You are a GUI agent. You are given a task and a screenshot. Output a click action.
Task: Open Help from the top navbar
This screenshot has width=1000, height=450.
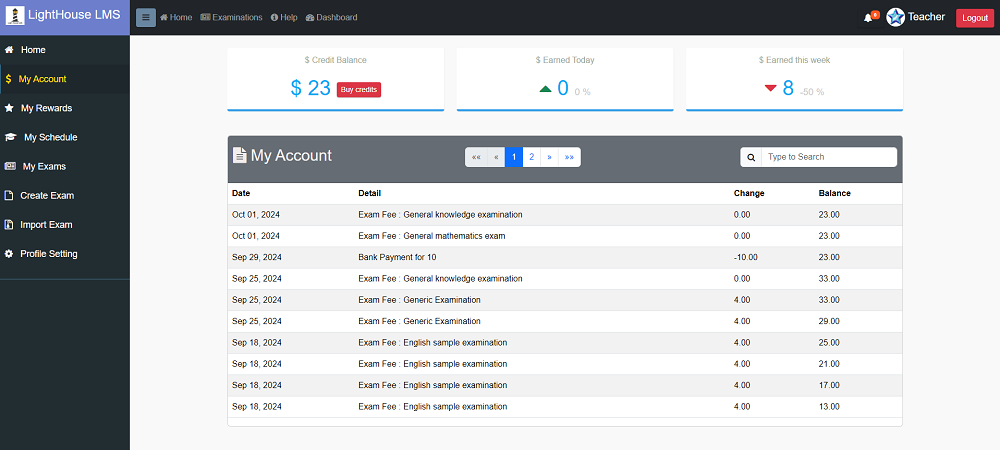point(284,17)
